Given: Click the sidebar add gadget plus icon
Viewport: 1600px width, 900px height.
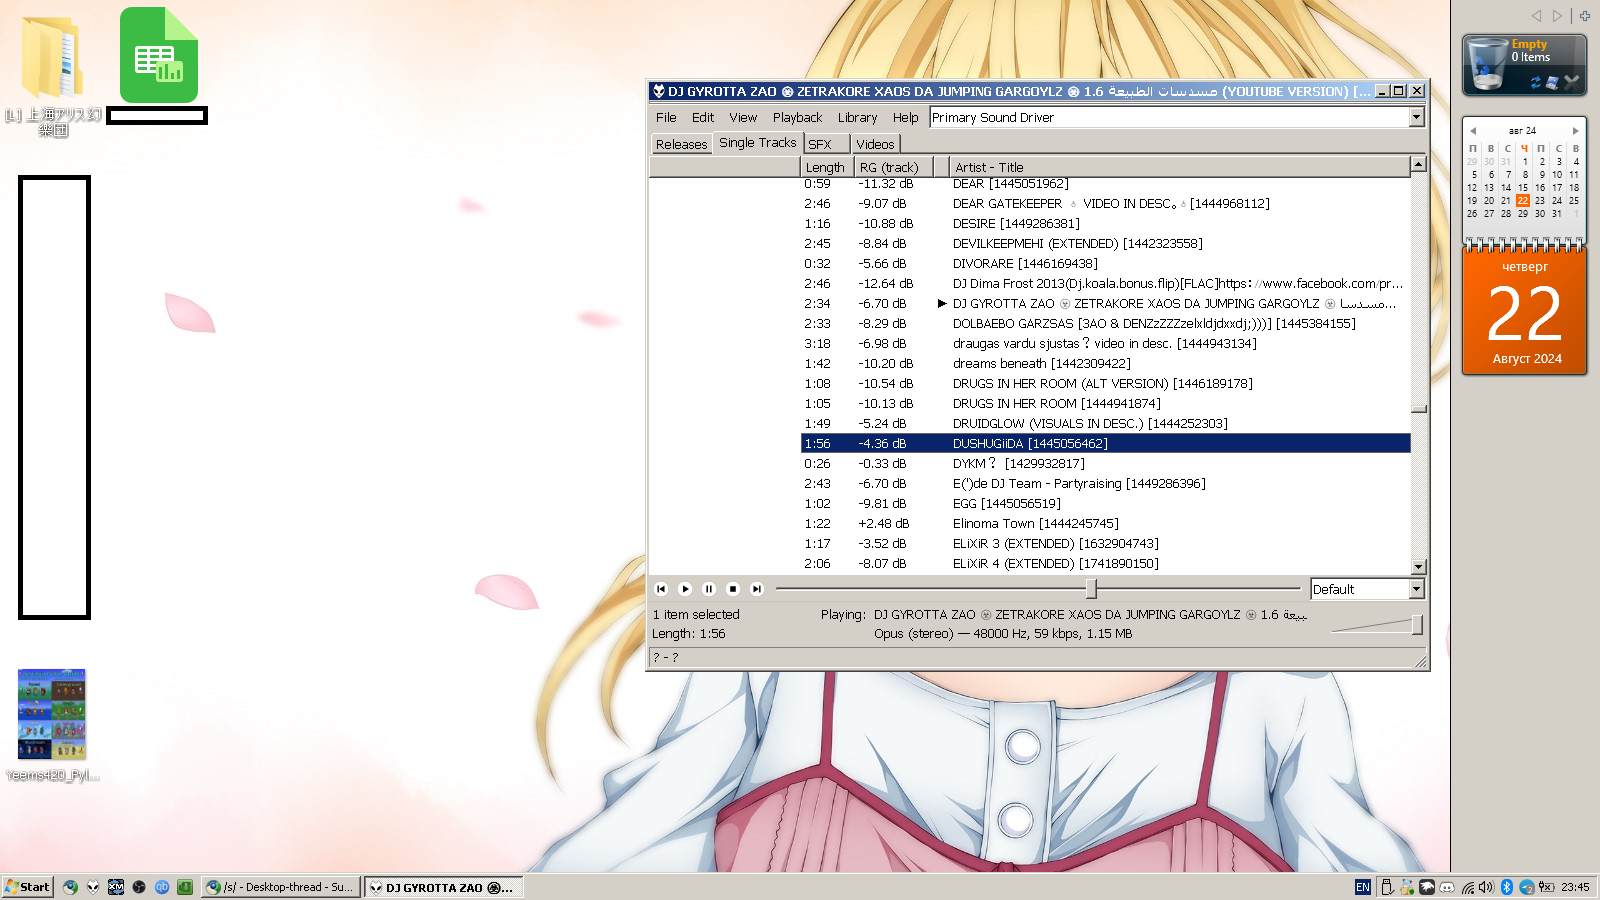Looking at the screenshot, I should click(1585, 15).
